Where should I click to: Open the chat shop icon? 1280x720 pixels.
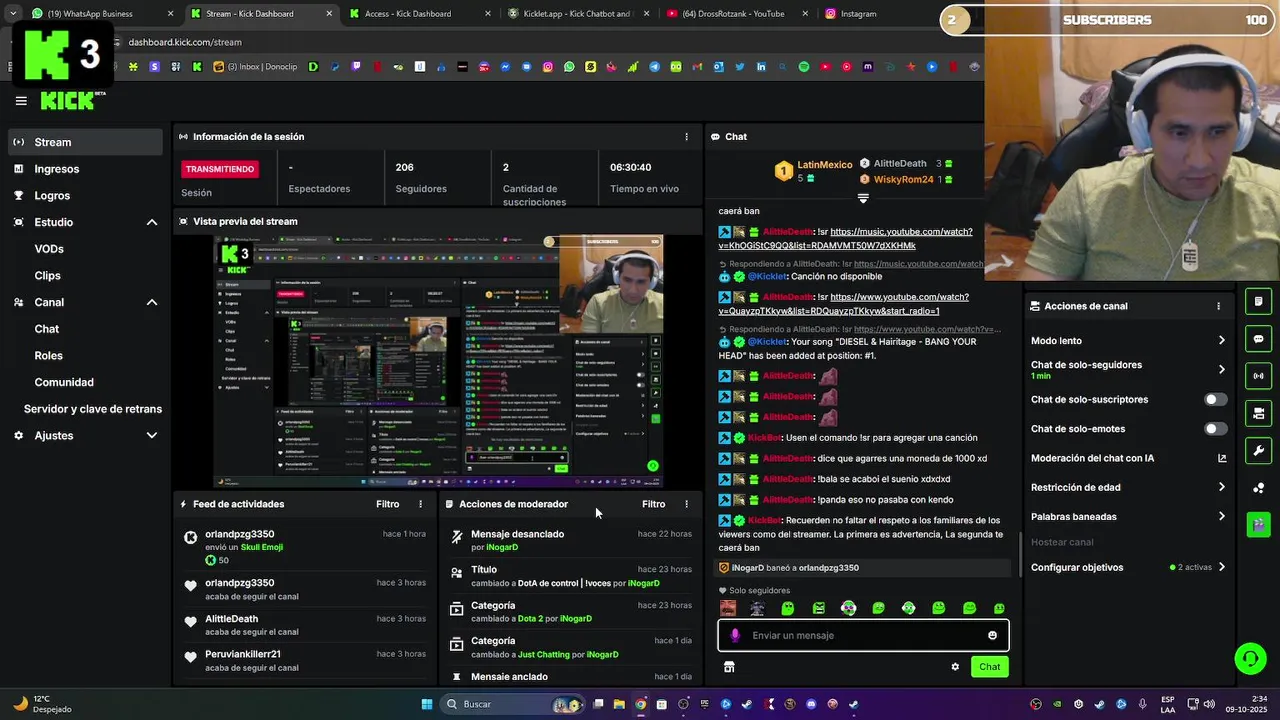tap(729, 667)
